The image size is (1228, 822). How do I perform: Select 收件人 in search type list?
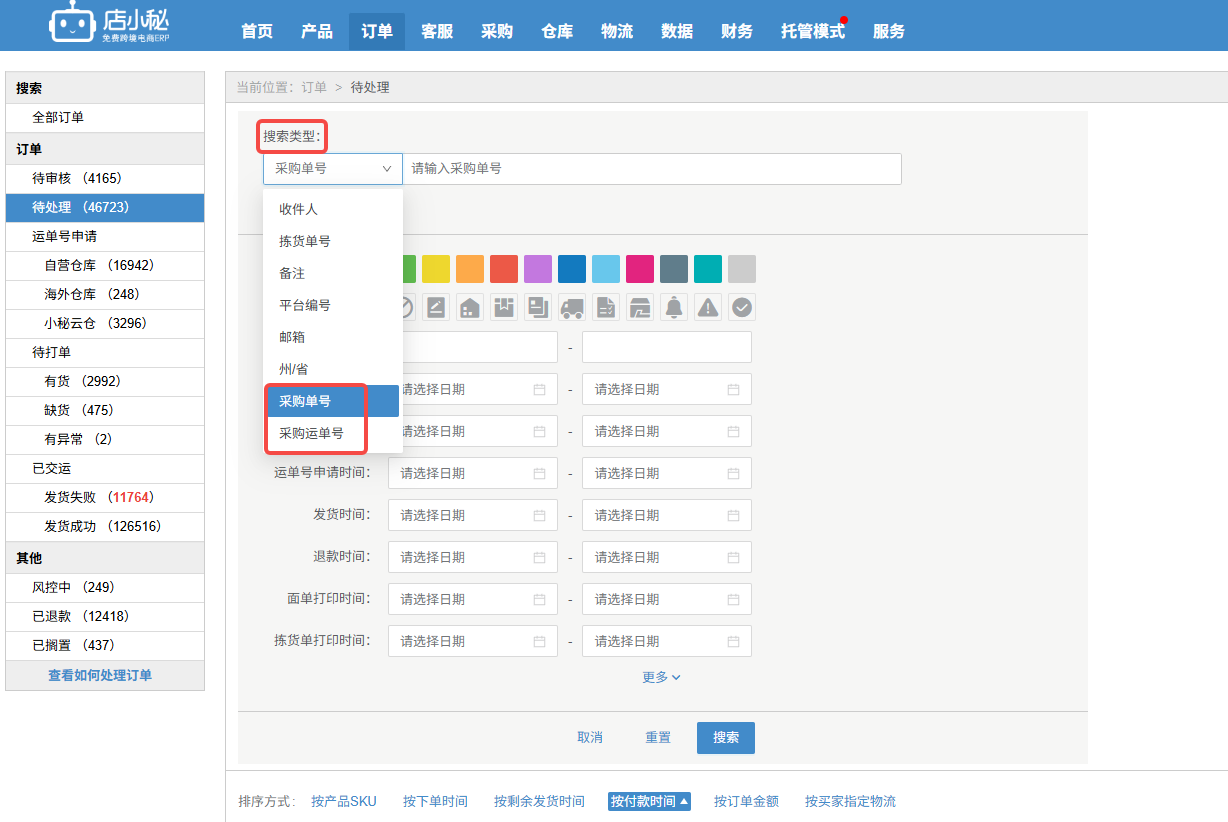coord(298,209)
